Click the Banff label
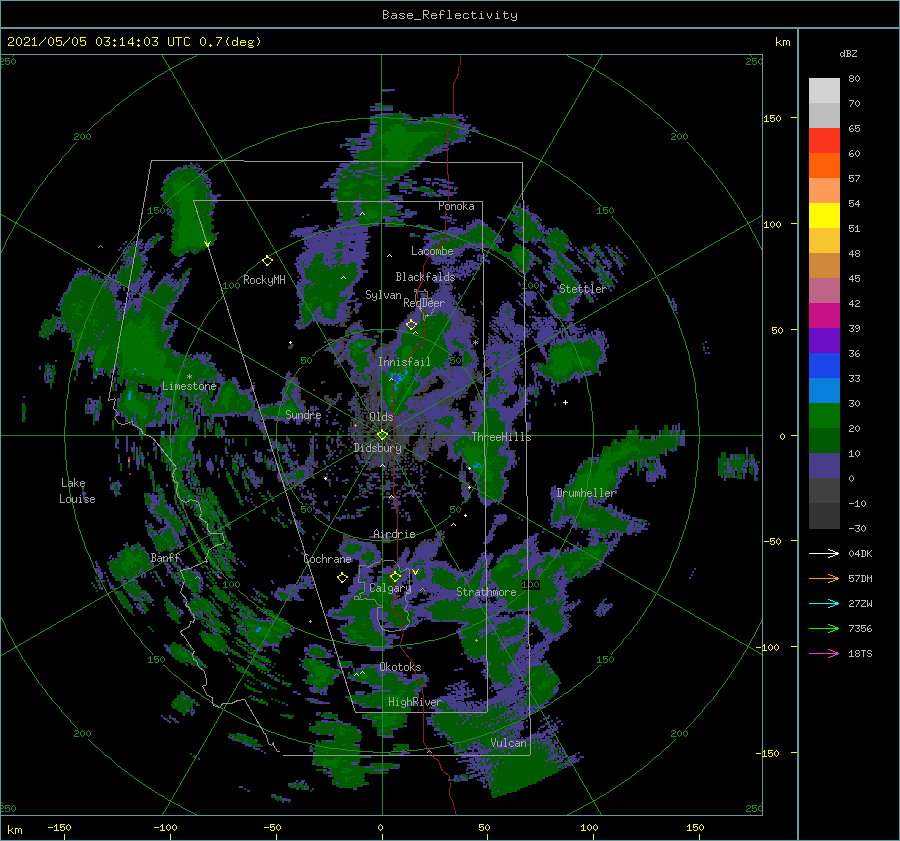The image size is (900, 841). [x=165, y=558]
